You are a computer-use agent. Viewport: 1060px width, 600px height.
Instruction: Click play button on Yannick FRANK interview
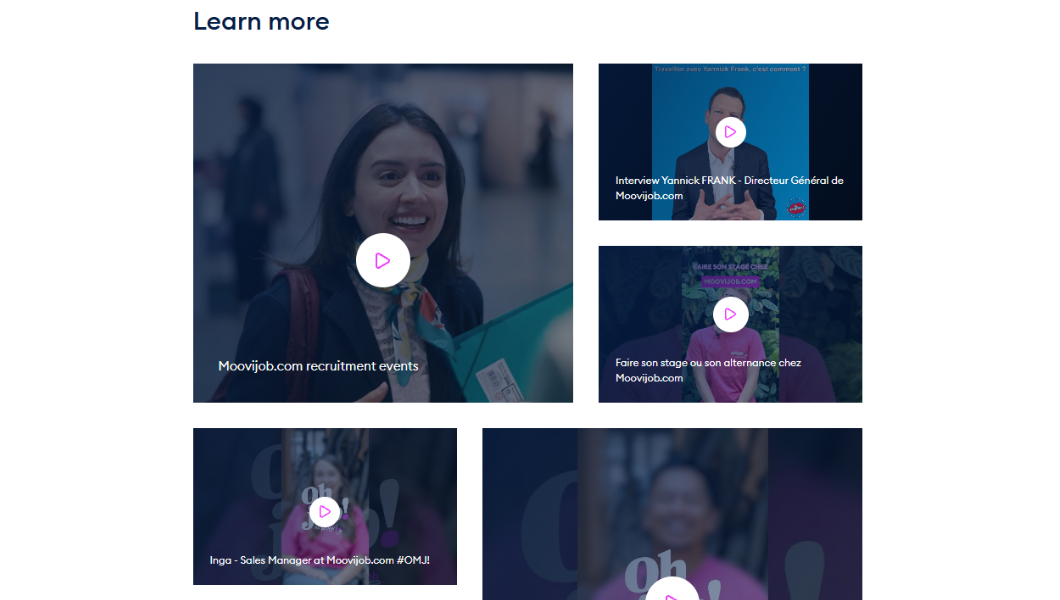click(x=730, y=132)
